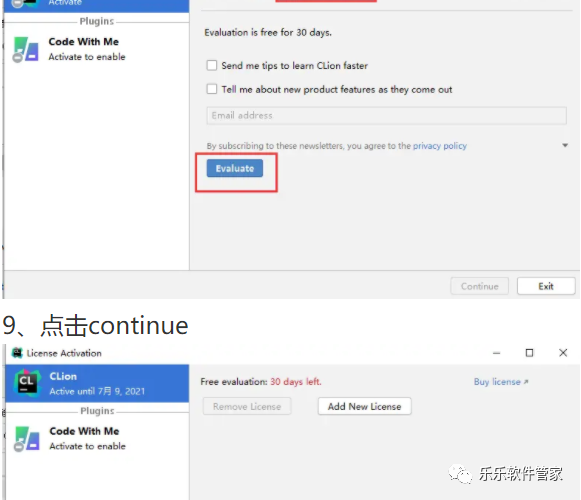Screen dimensions: 581x500
Task: Select Code With Me label in lower Plugins list
Action: (84, 431)
